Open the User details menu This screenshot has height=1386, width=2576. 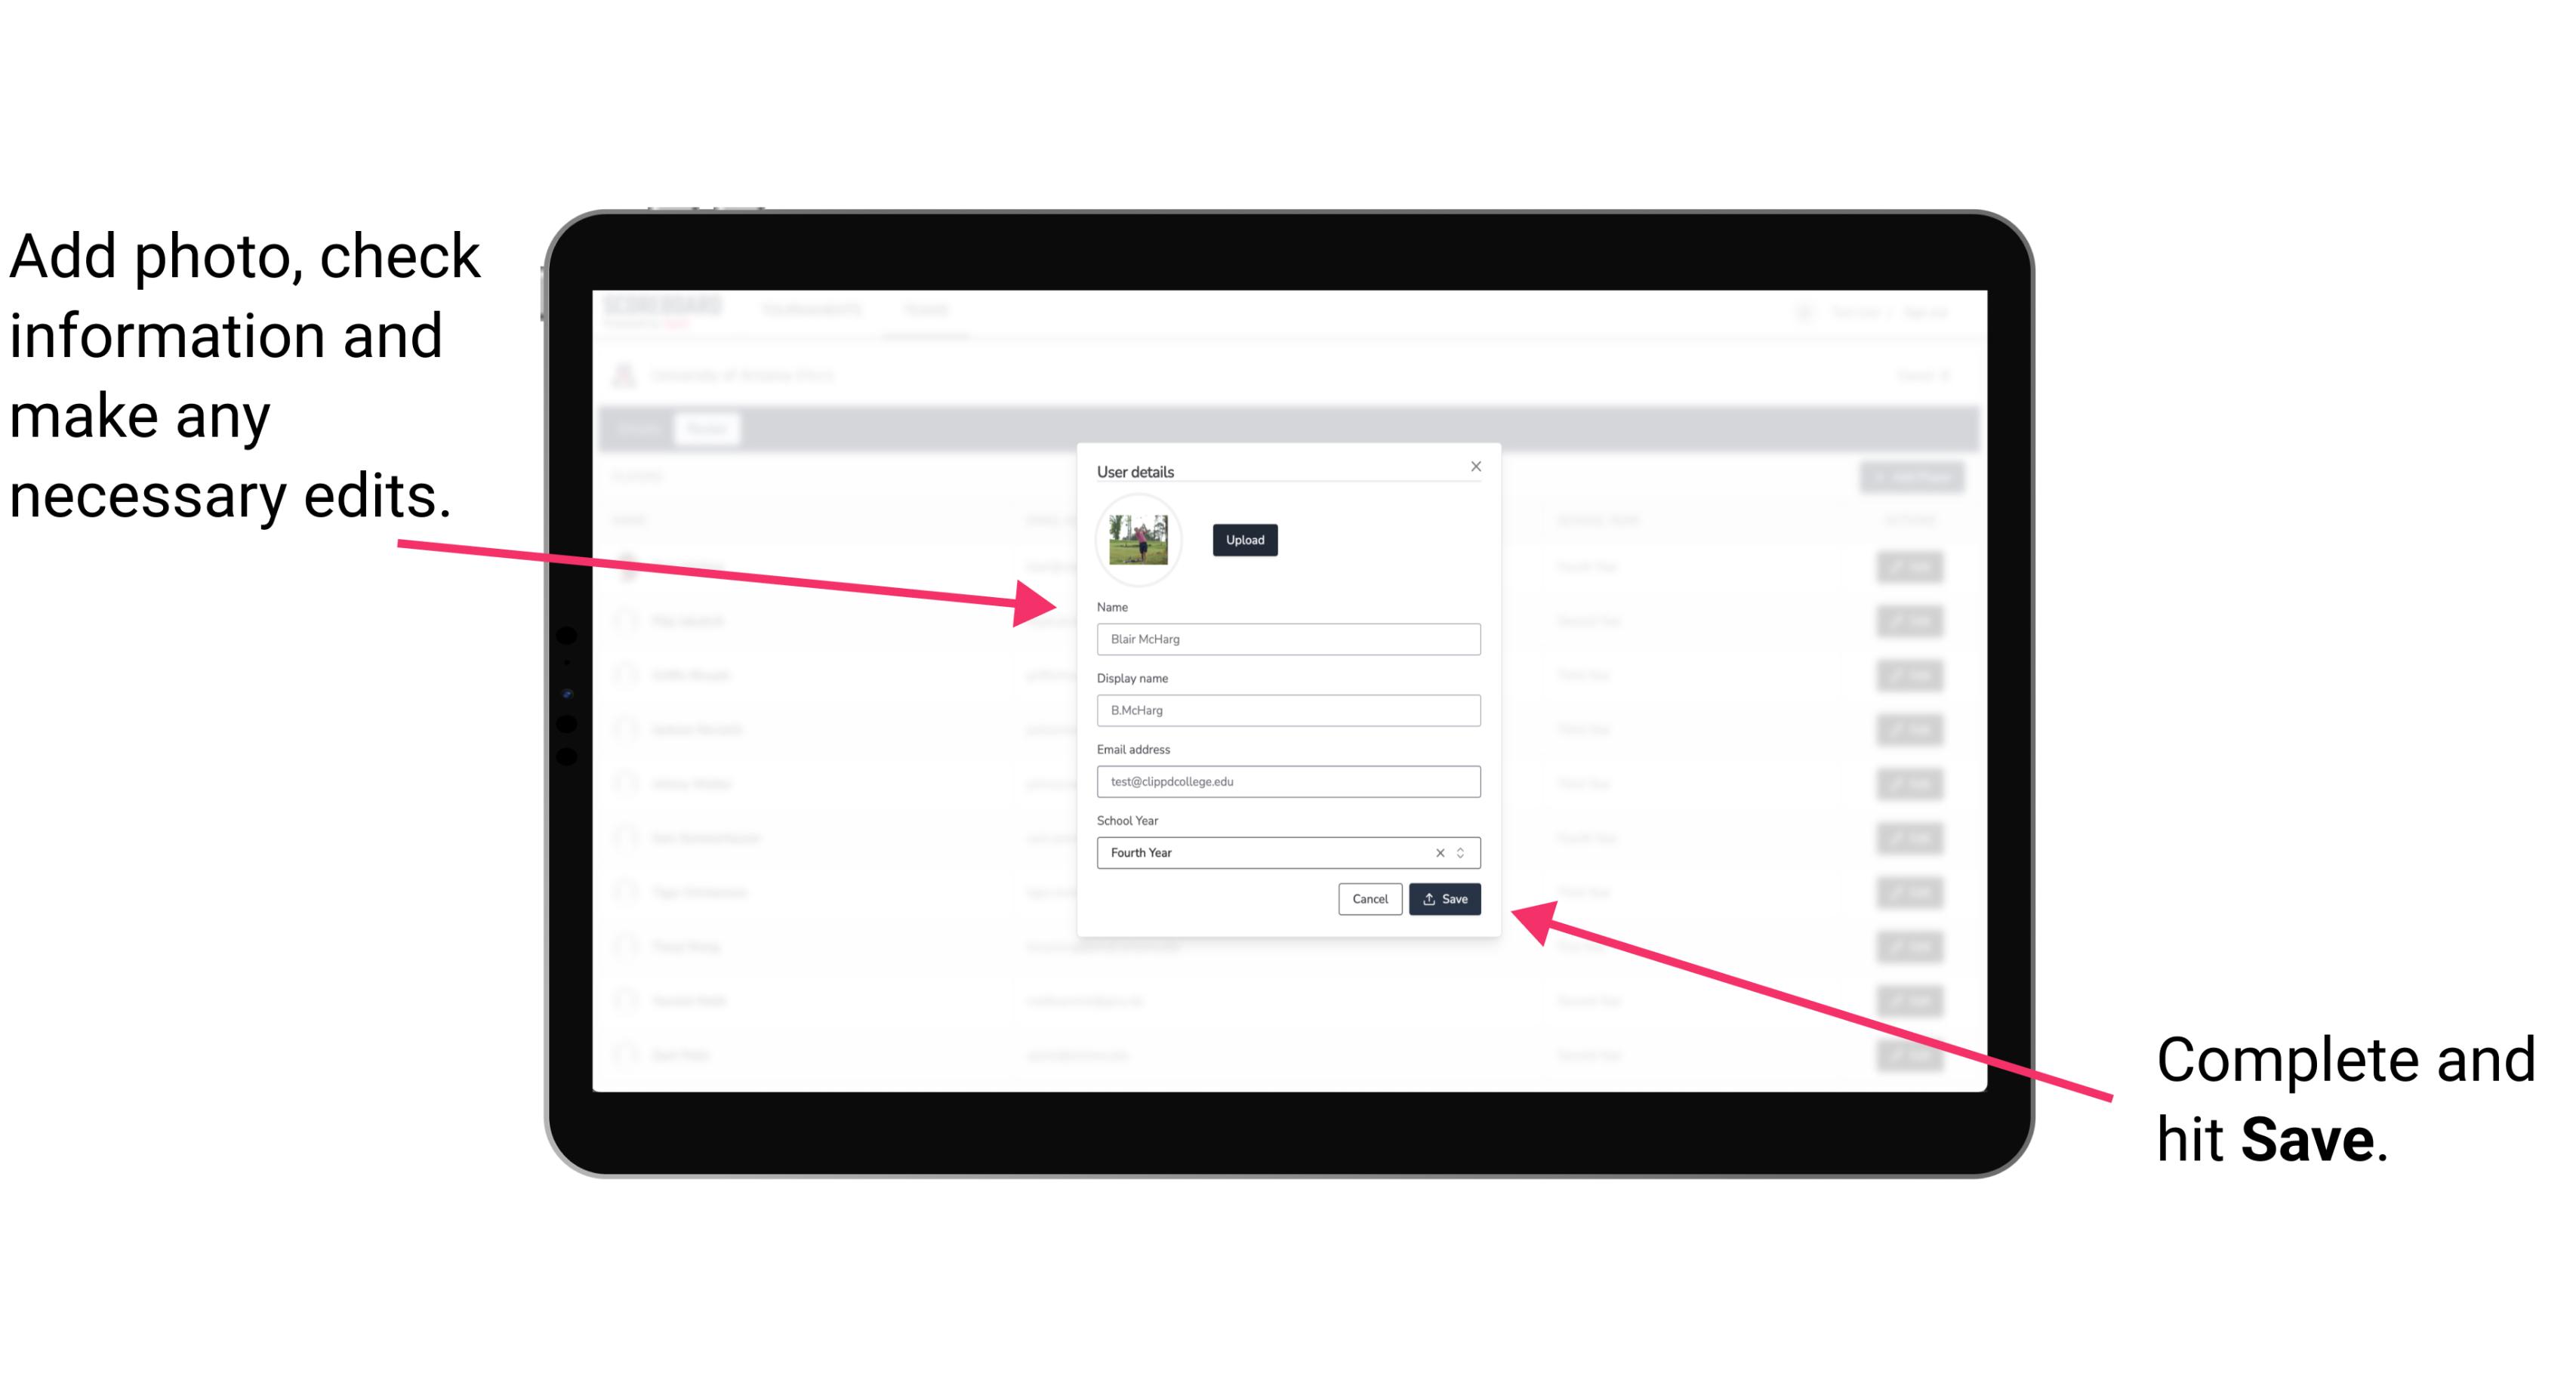point(1137,470)
